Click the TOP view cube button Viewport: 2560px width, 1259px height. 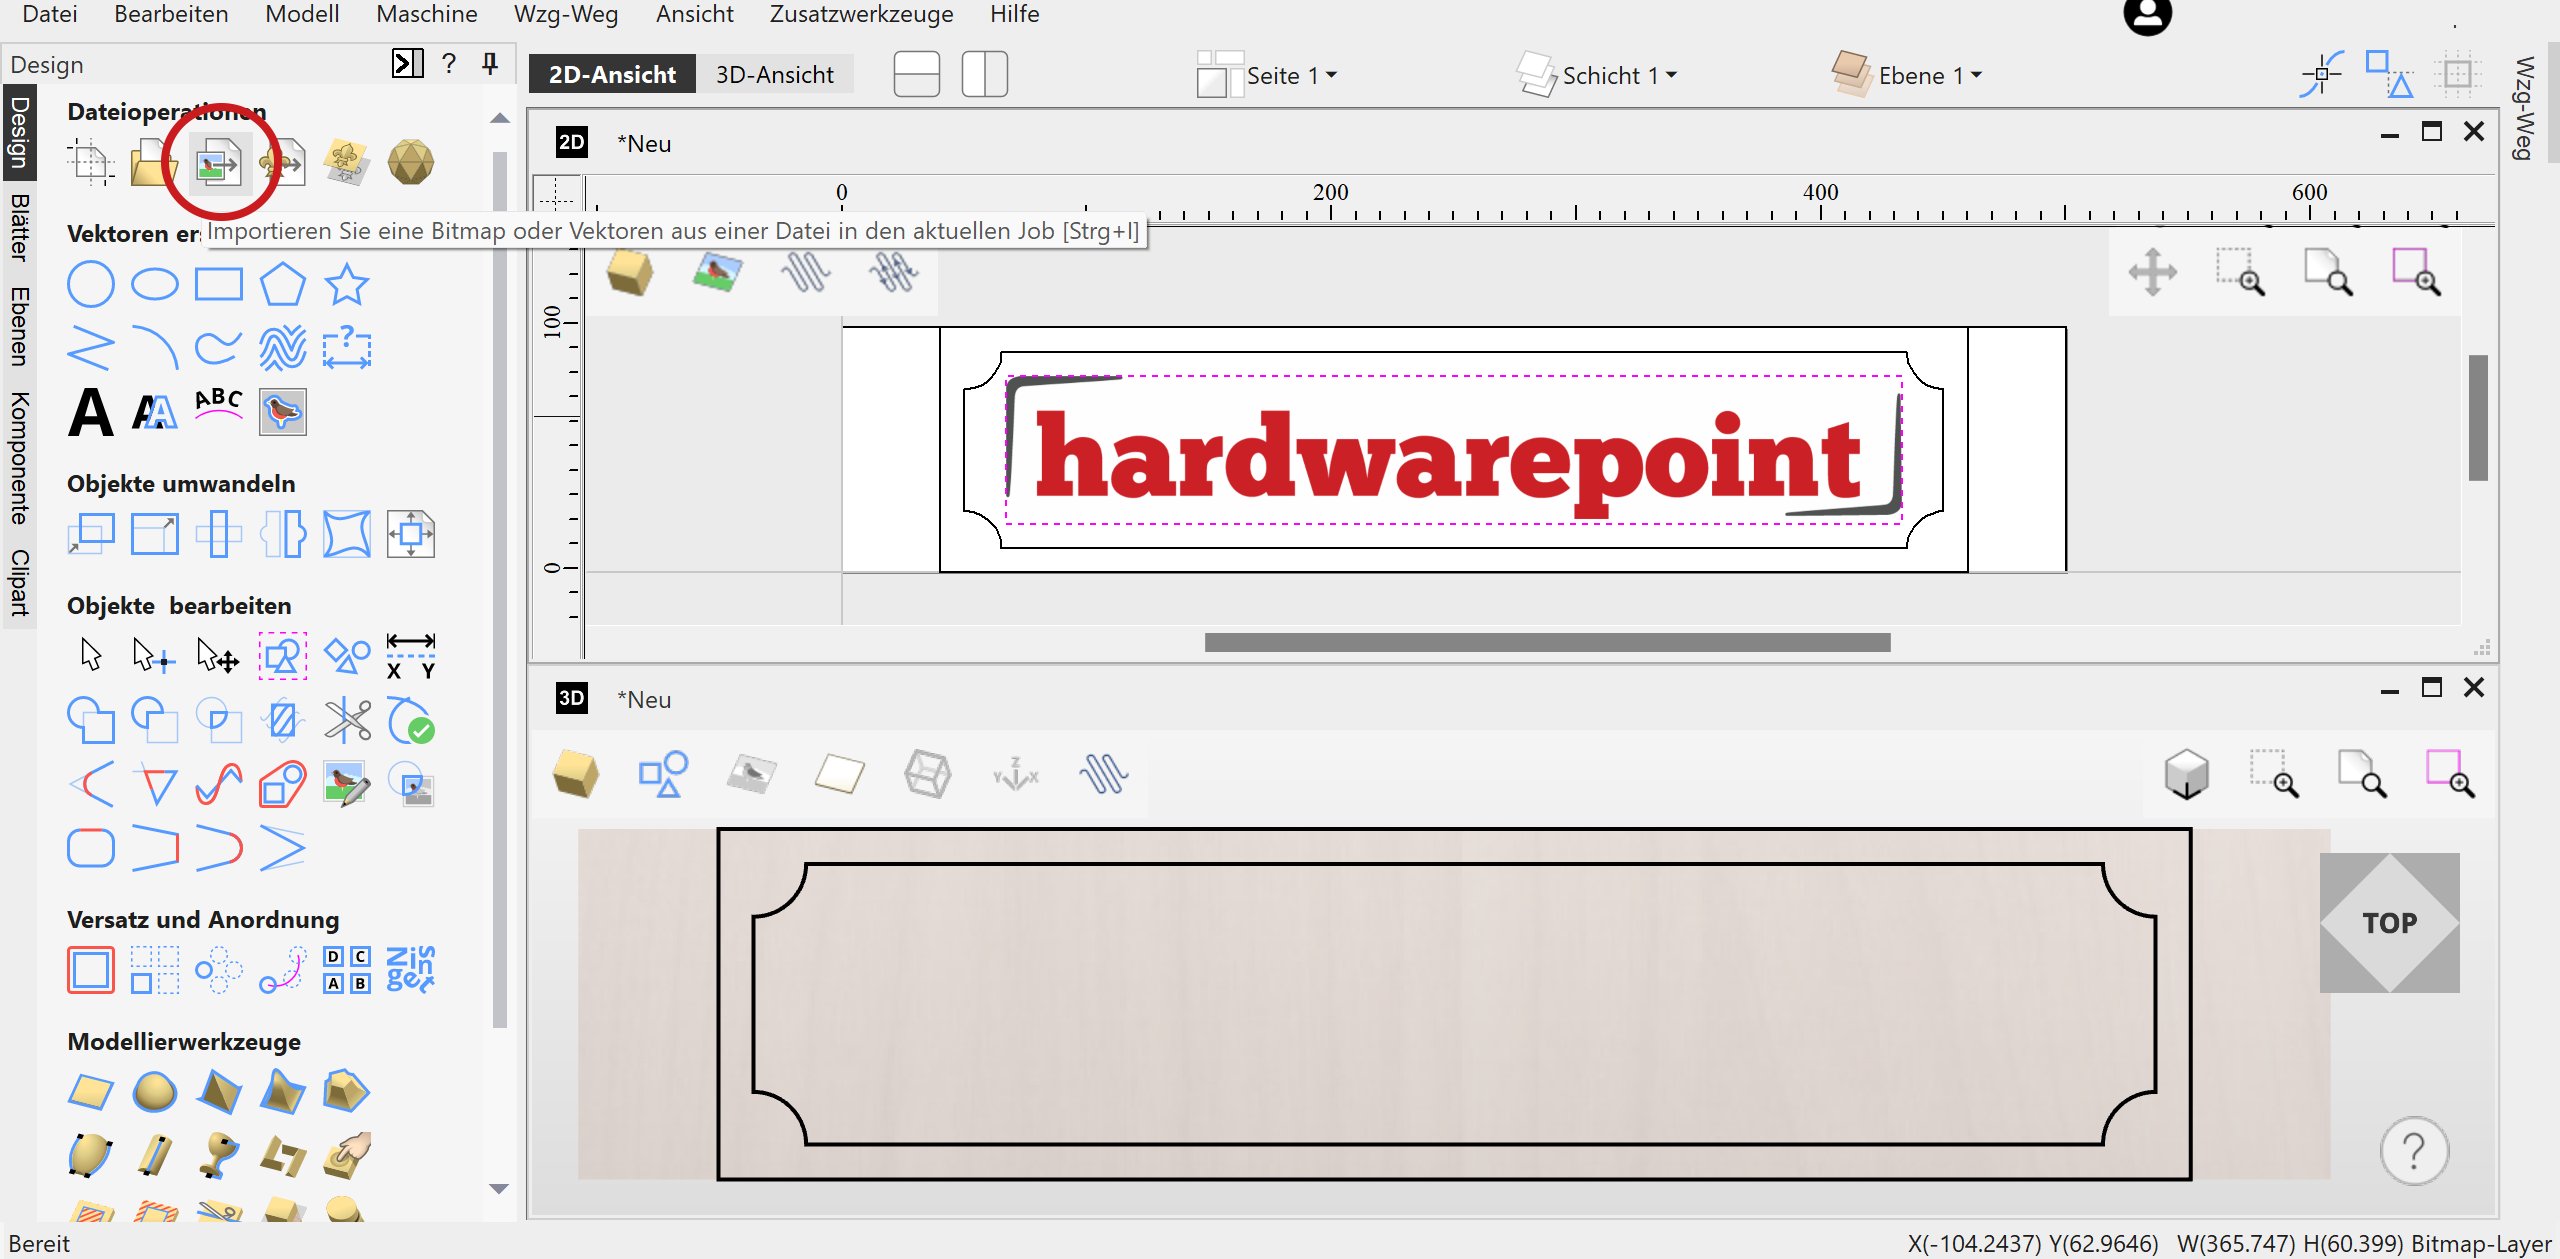coord(2389,922)
